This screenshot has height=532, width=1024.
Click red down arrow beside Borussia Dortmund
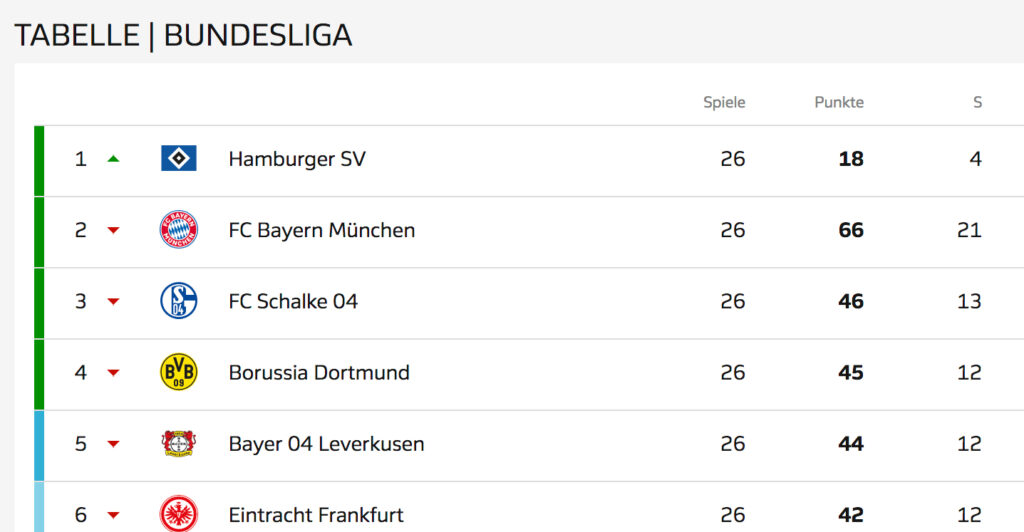(113, 373)
